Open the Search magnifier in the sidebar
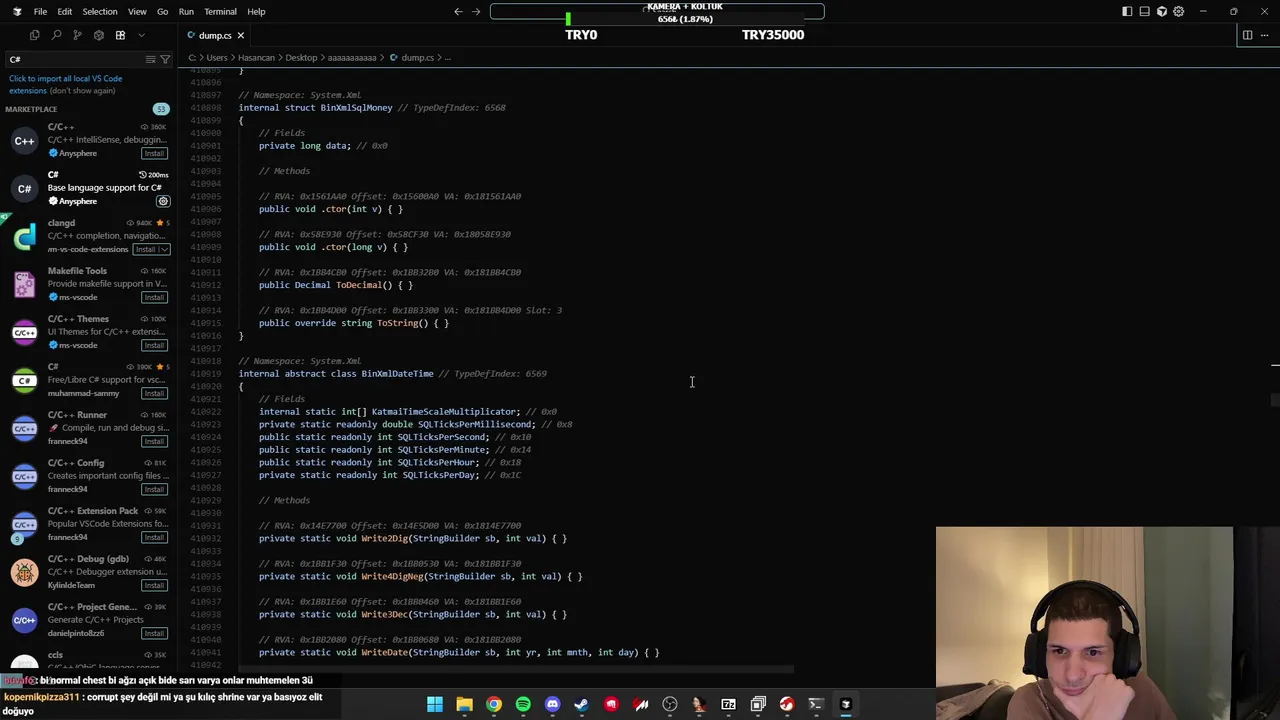 [x=56, y=35]
